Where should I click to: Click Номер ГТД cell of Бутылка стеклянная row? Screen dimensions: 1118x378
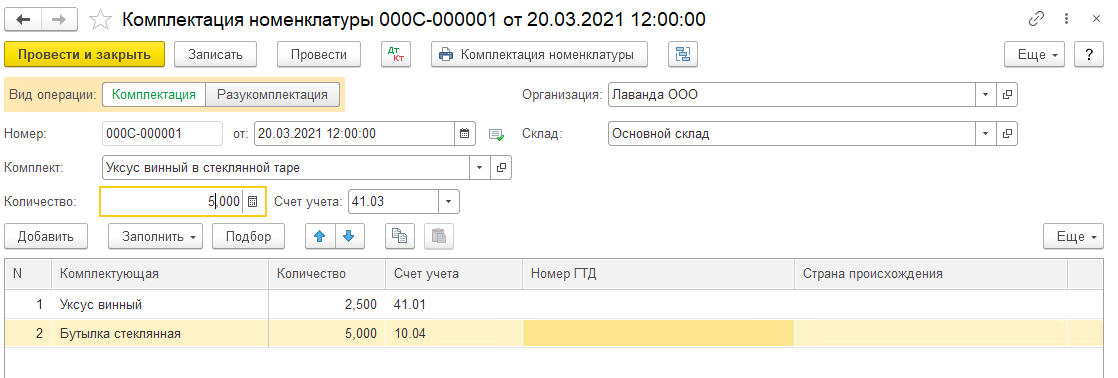pyautogui.click(x=659, y=333)
